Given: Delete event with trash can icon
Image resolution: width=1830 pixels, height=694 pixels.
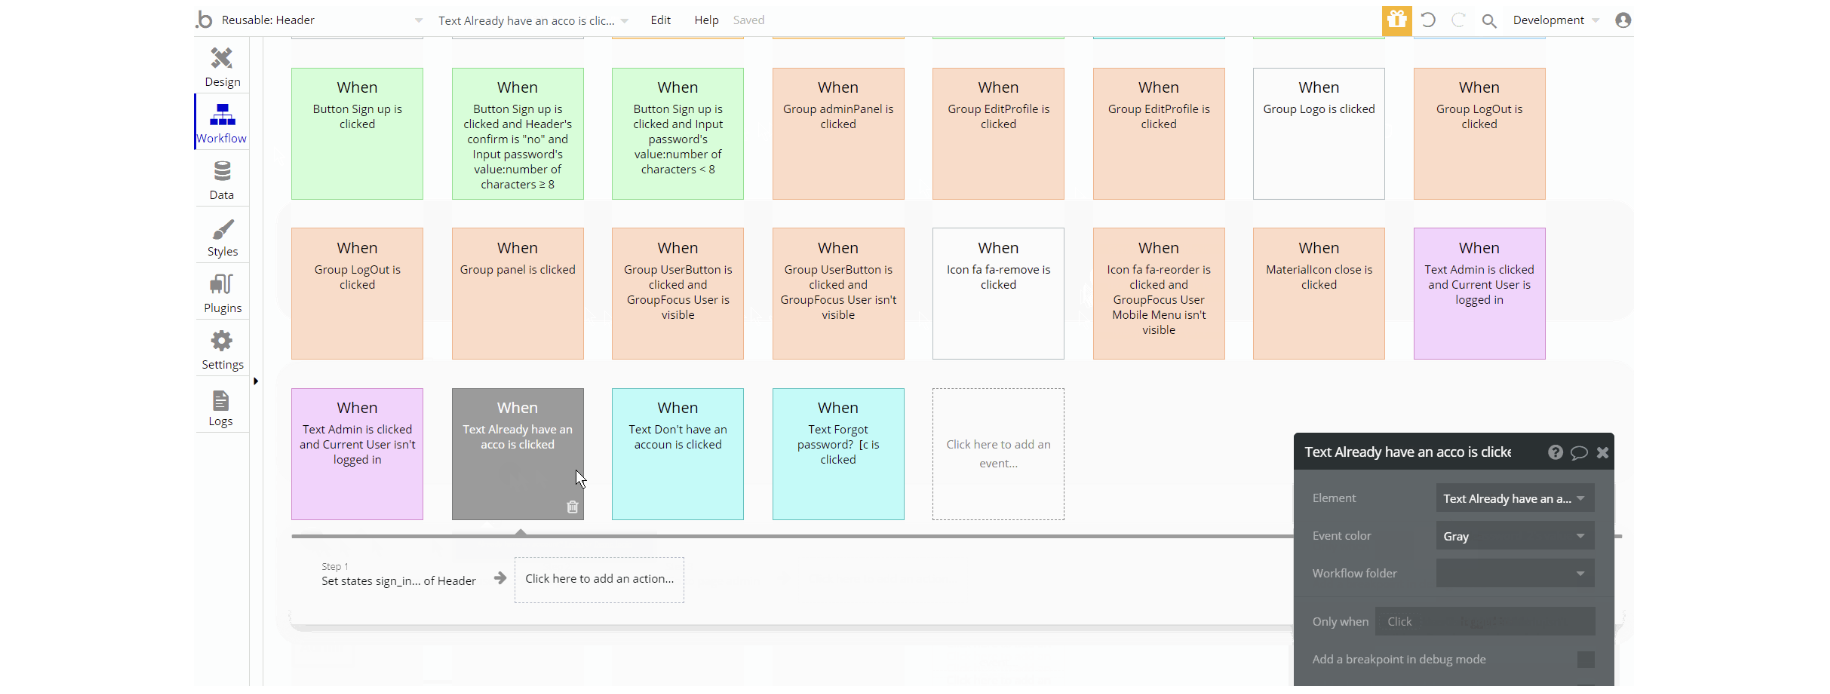Looking at the screenshot, I should pos(572,507).
